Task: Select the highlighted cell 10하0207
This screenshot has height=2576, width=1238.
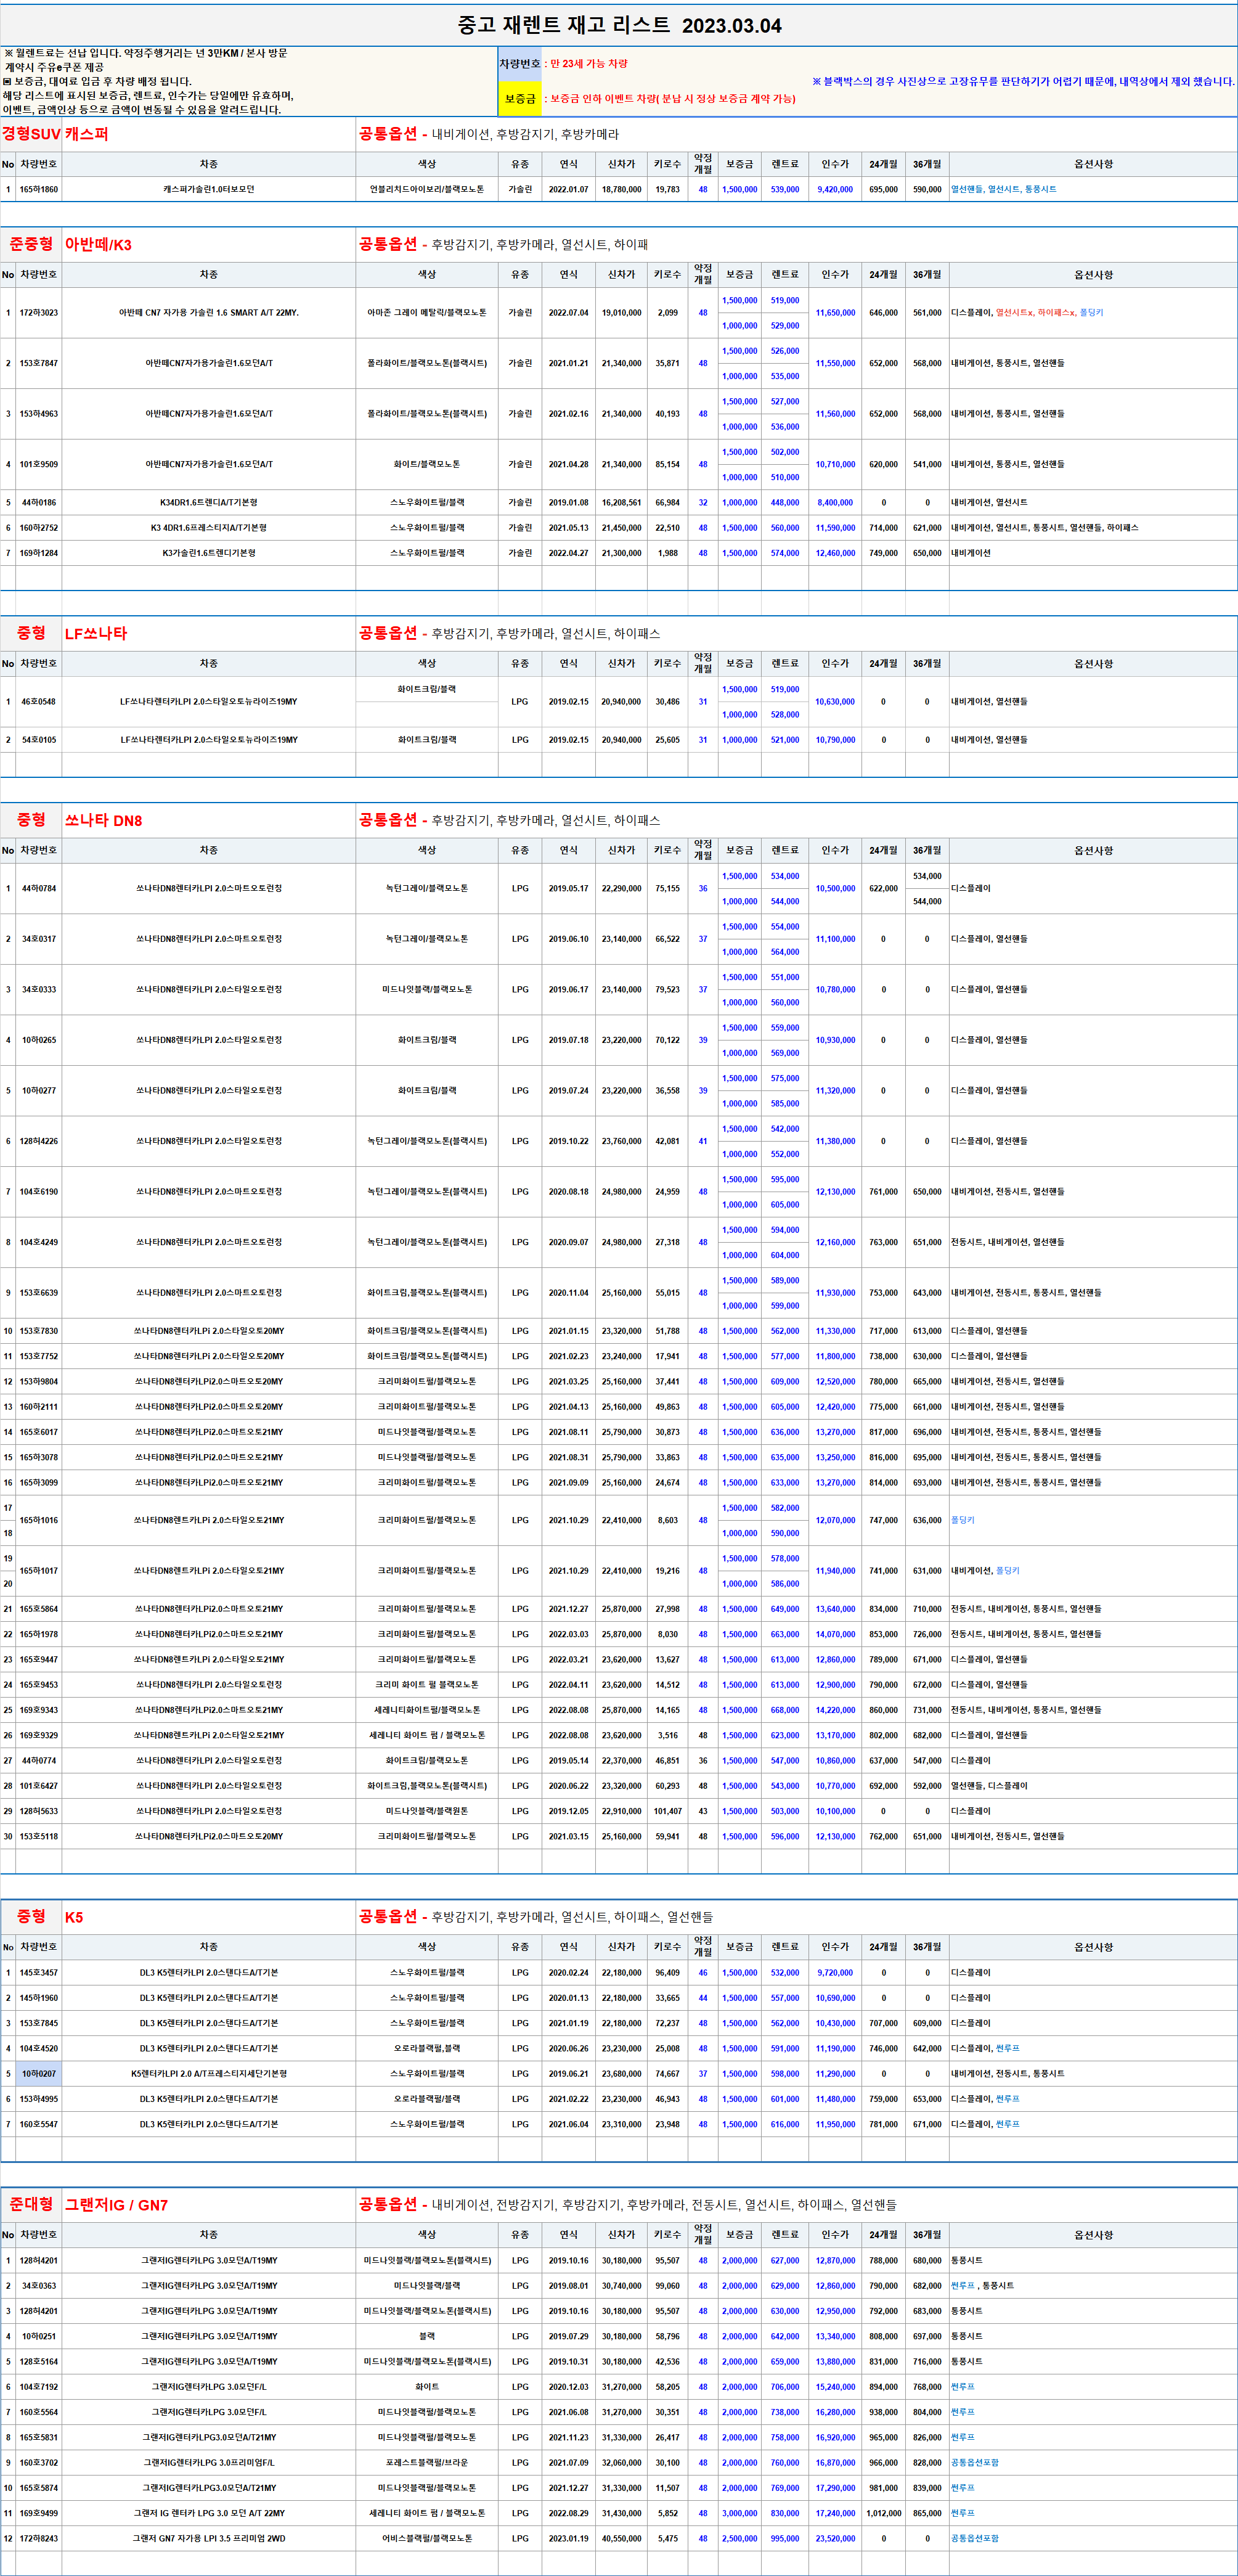Action: pyautogui.click(x=39, y=2074)
